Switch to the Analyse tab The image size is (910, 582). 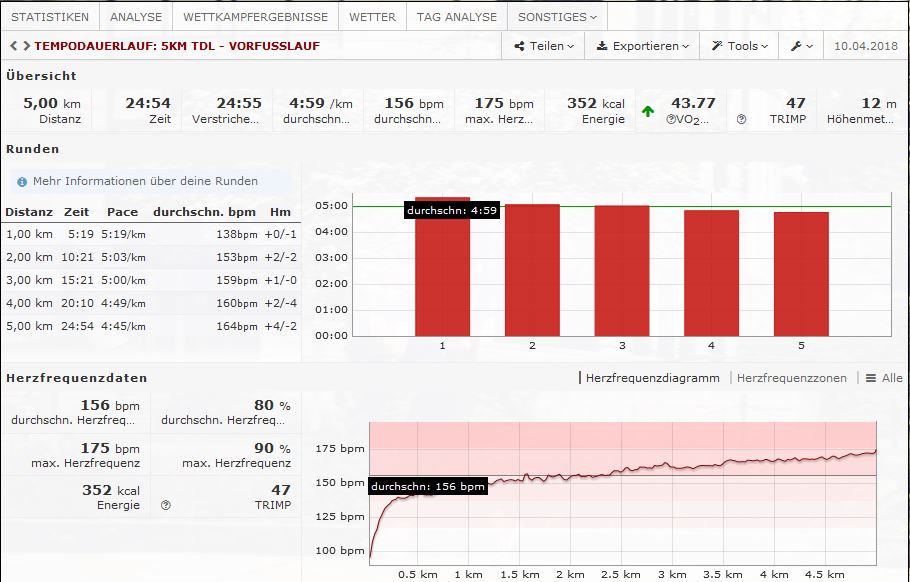point(135,17)
